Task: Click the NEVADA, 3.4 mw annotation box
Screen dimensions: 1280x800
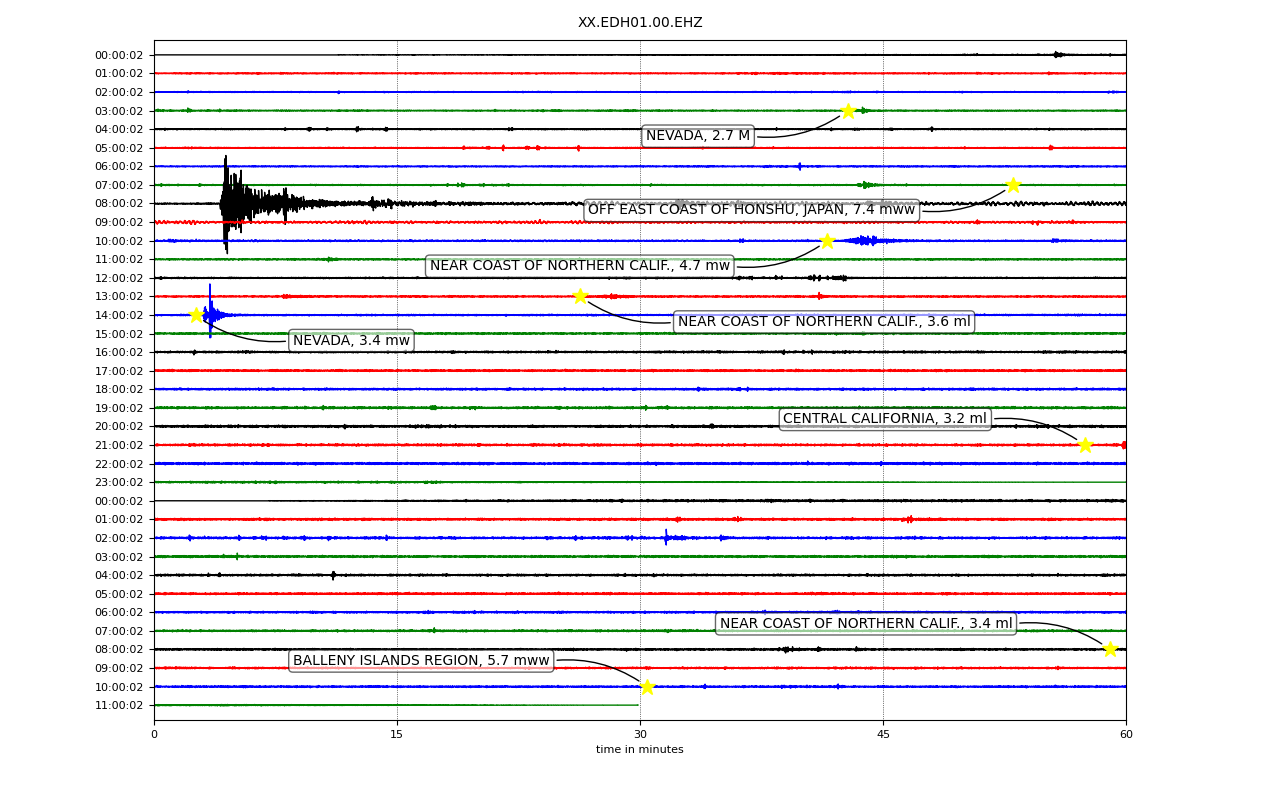Action: pyautogui.click(x=351, y=341)
